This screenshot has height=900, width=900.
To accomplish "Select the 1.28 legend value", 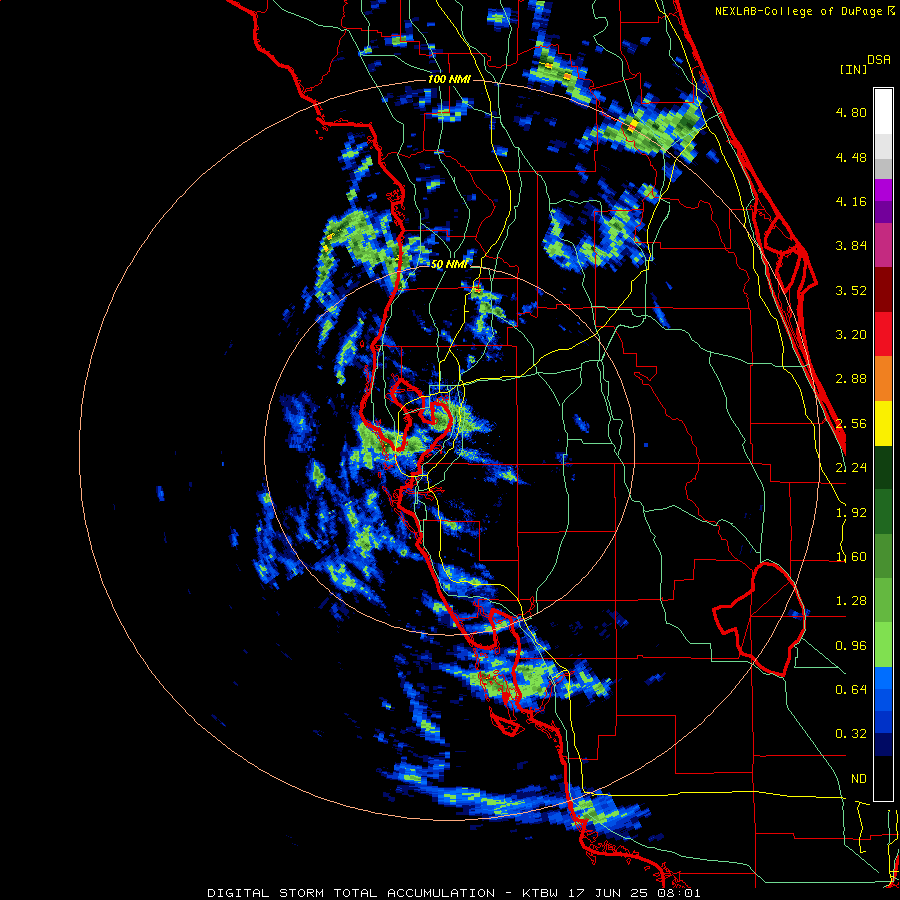I will tap(851, 601).
